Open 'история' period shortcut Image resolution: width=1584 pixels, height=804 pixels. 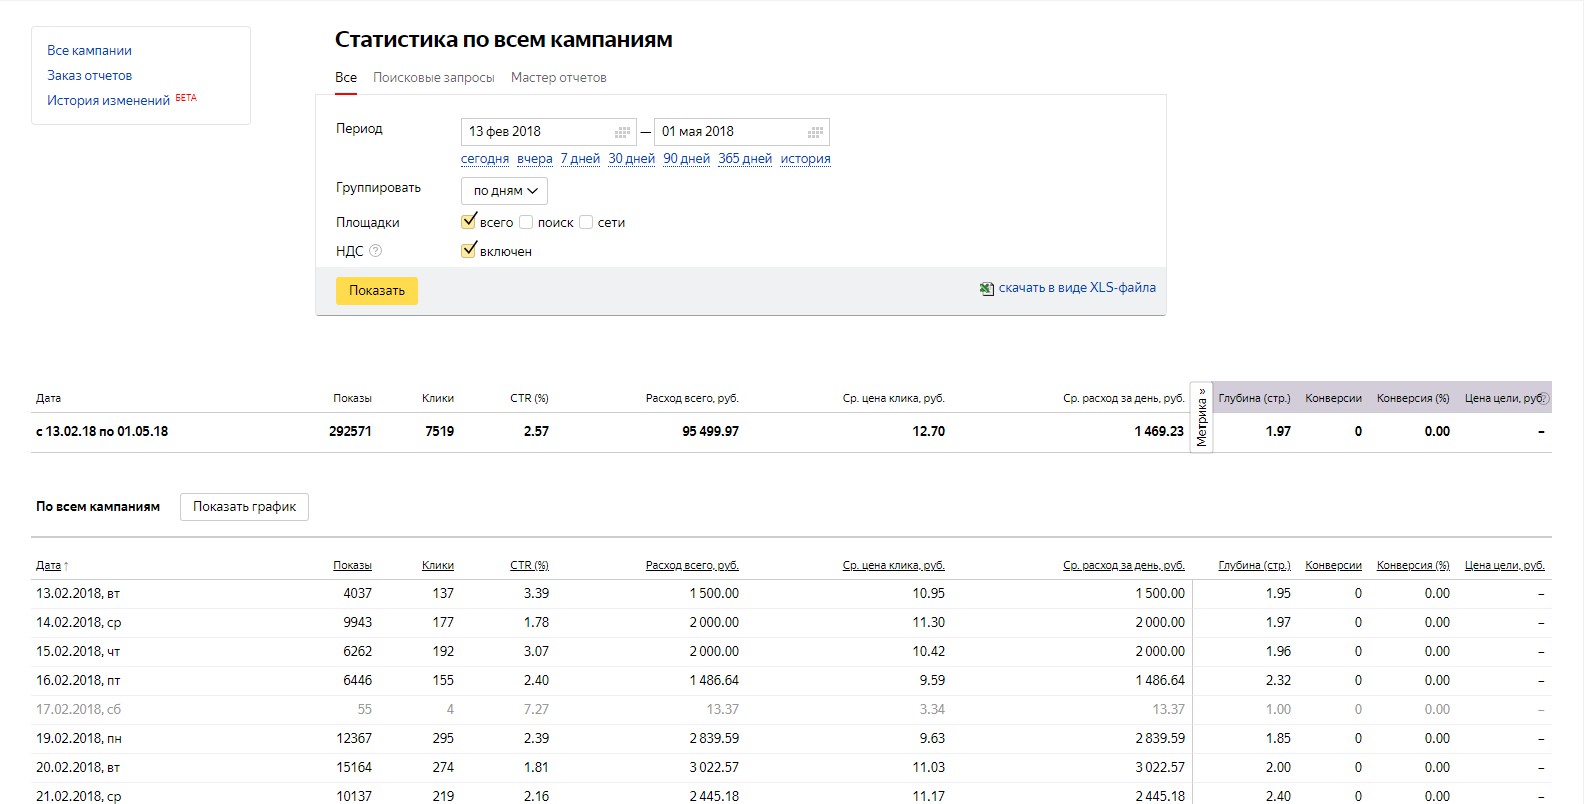tap(805, 158)
